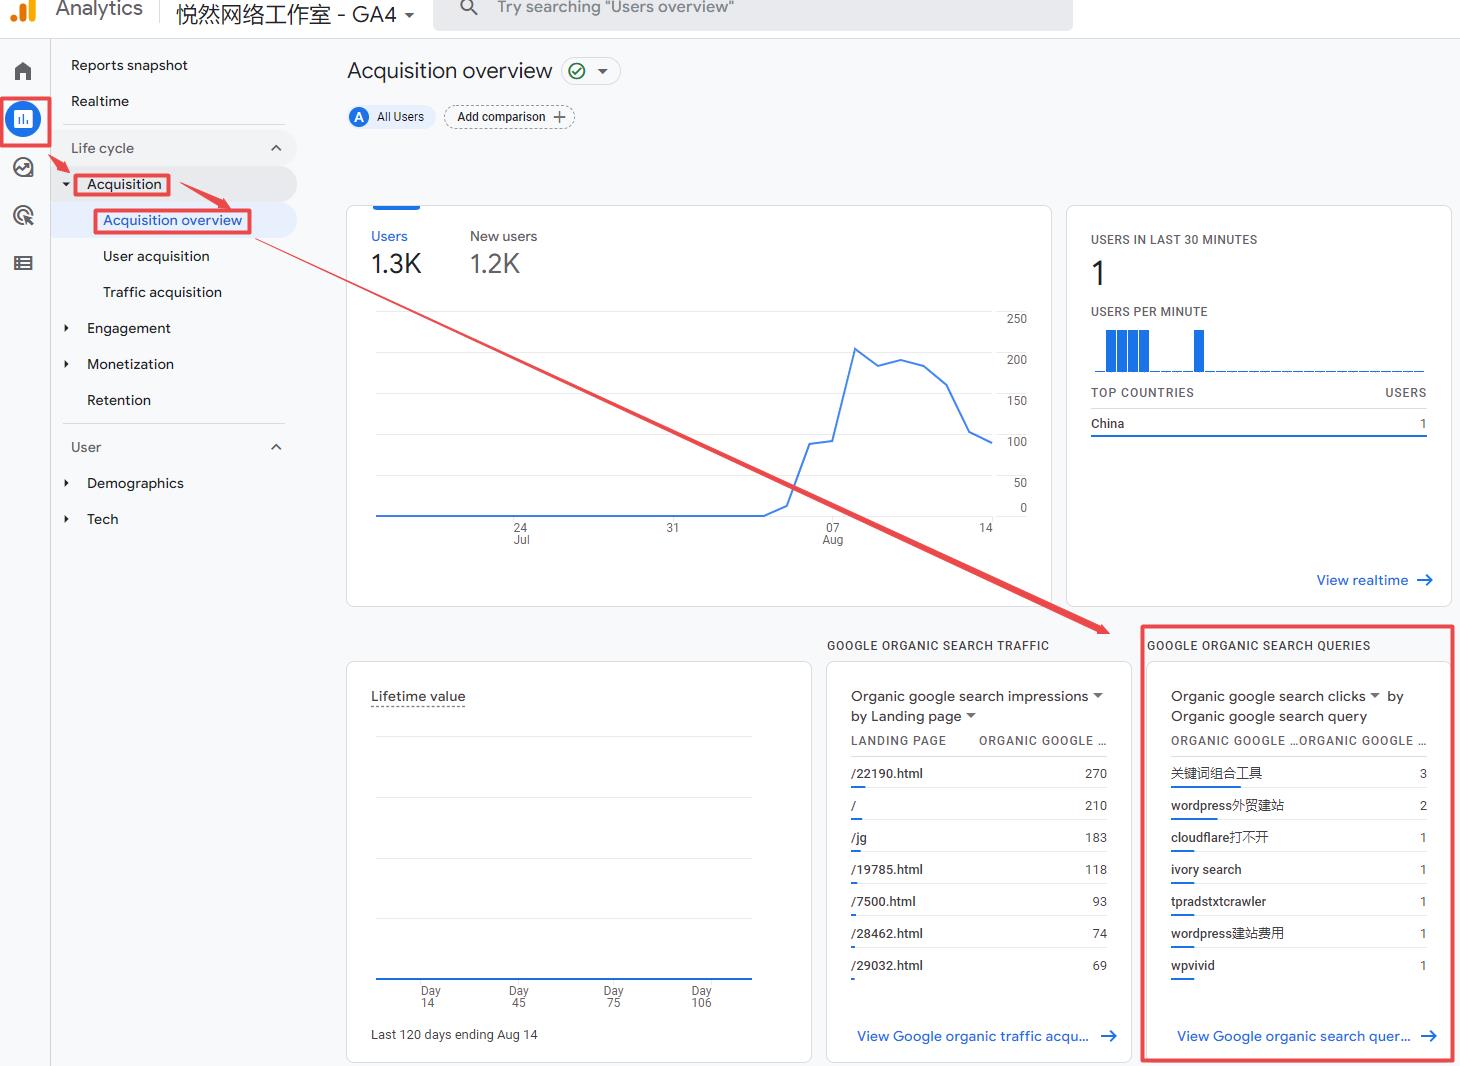Click query cloudflare打不开 row
Screen dimensions: 1460x1066
[x=1299, y=838]
